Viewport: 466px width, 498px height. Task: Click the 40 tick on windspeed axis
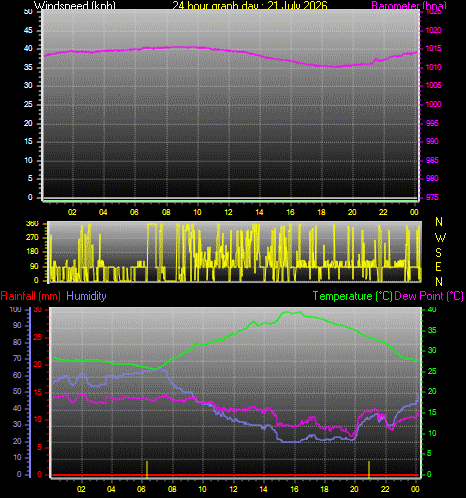[28, 48]
